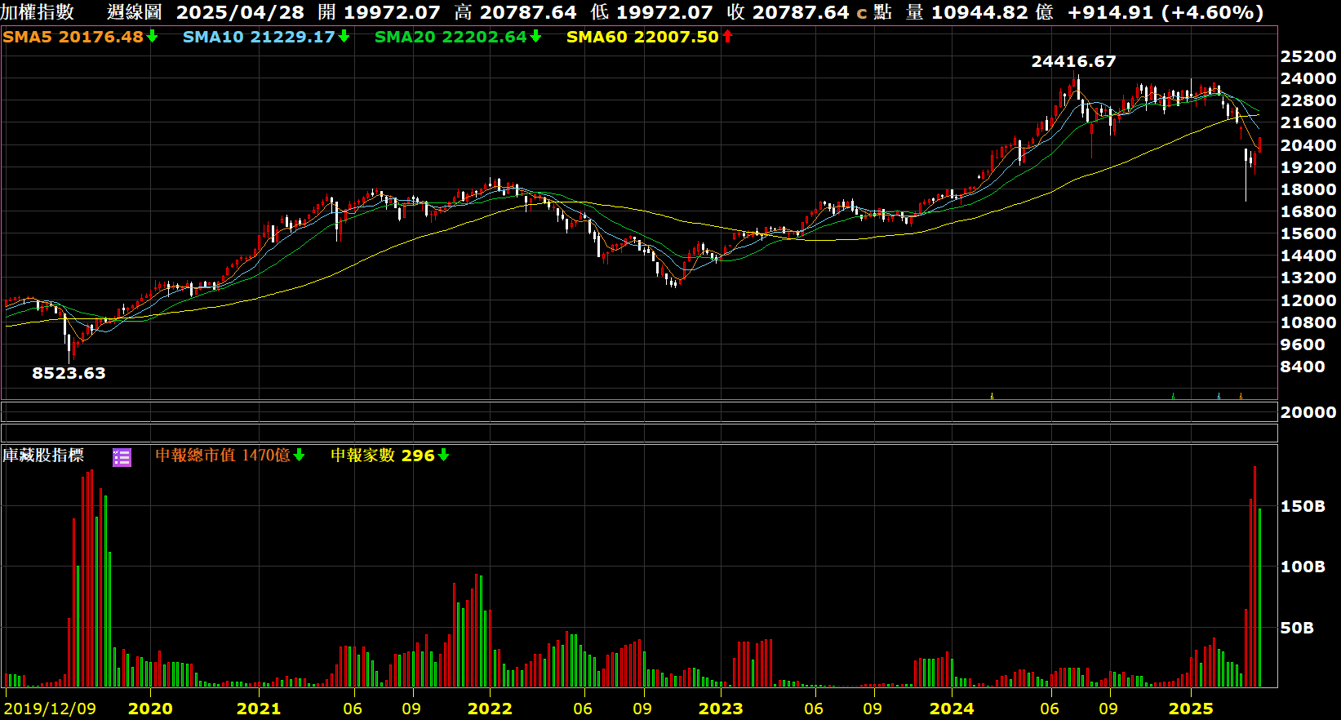
Task: Click the 19200 price axis label
Action: click(x=1310, y=168)
